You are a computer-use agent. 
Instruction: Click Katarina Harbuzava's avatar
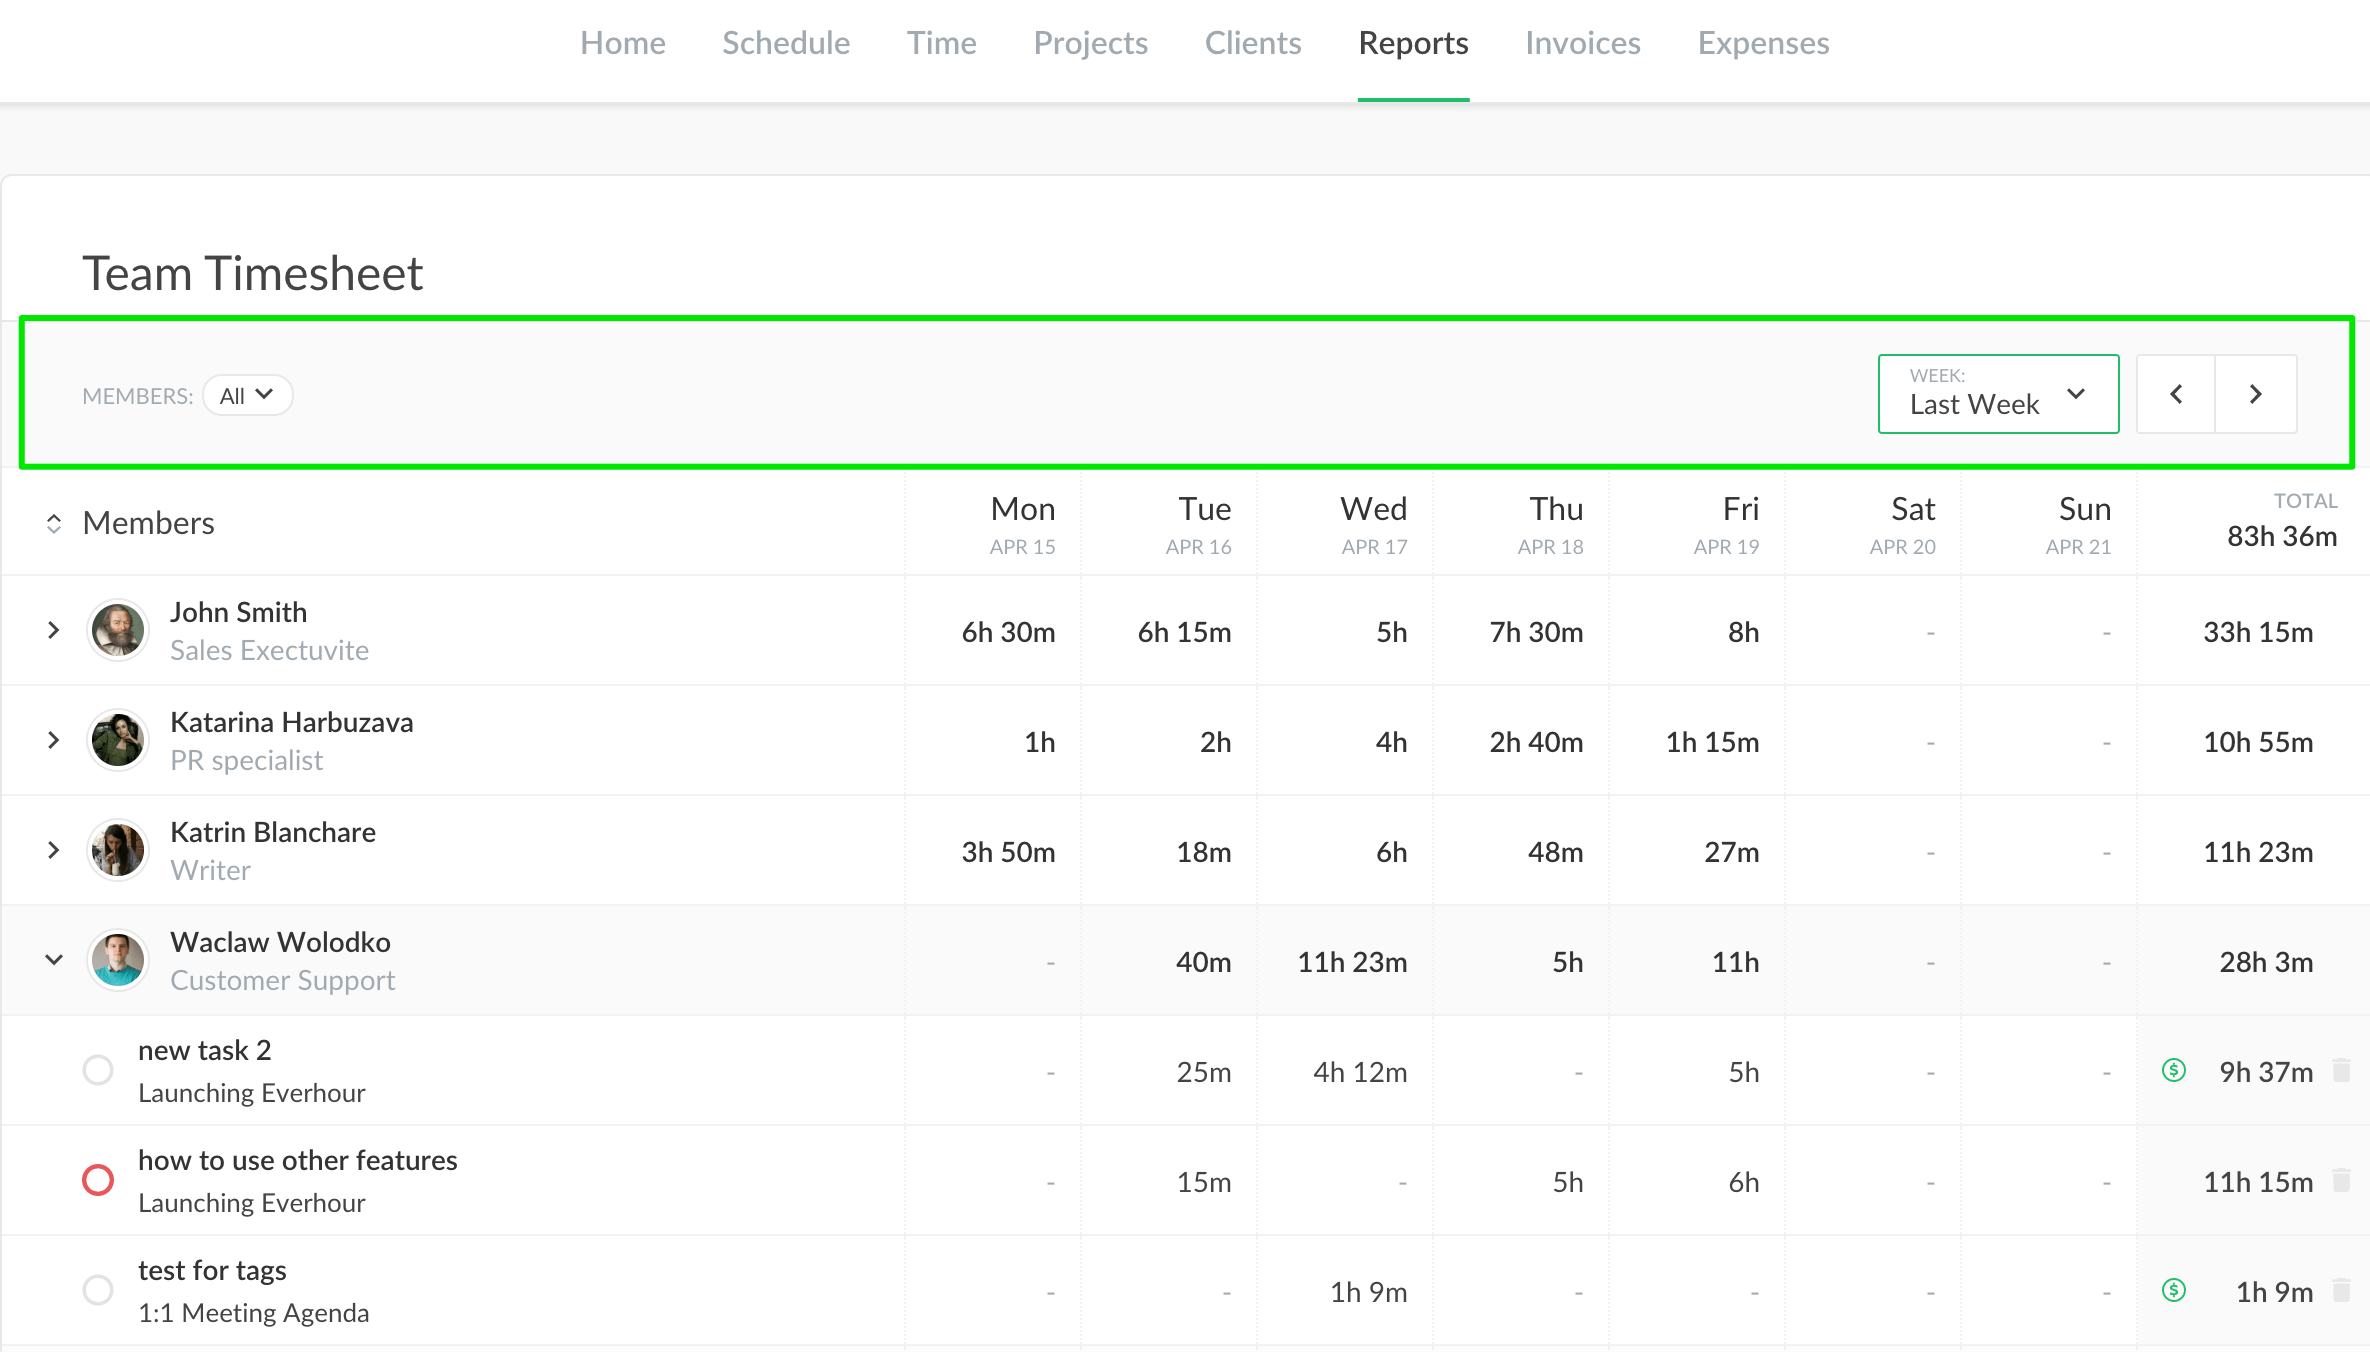tap(118, 740)
